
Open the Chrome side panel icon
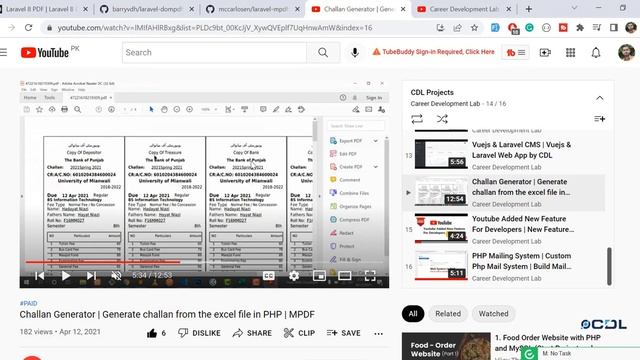pyautogui.click(x=613, y=28)
